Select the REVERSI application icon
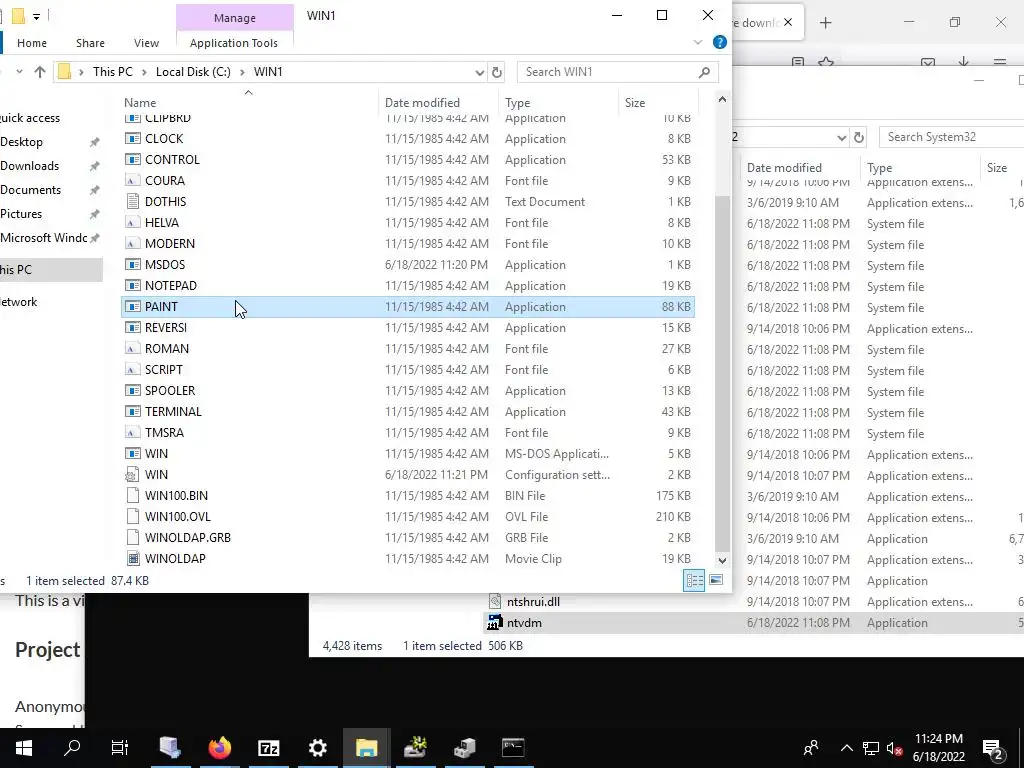The height and width of the screenshot is (768, 1024). (133, 327)
